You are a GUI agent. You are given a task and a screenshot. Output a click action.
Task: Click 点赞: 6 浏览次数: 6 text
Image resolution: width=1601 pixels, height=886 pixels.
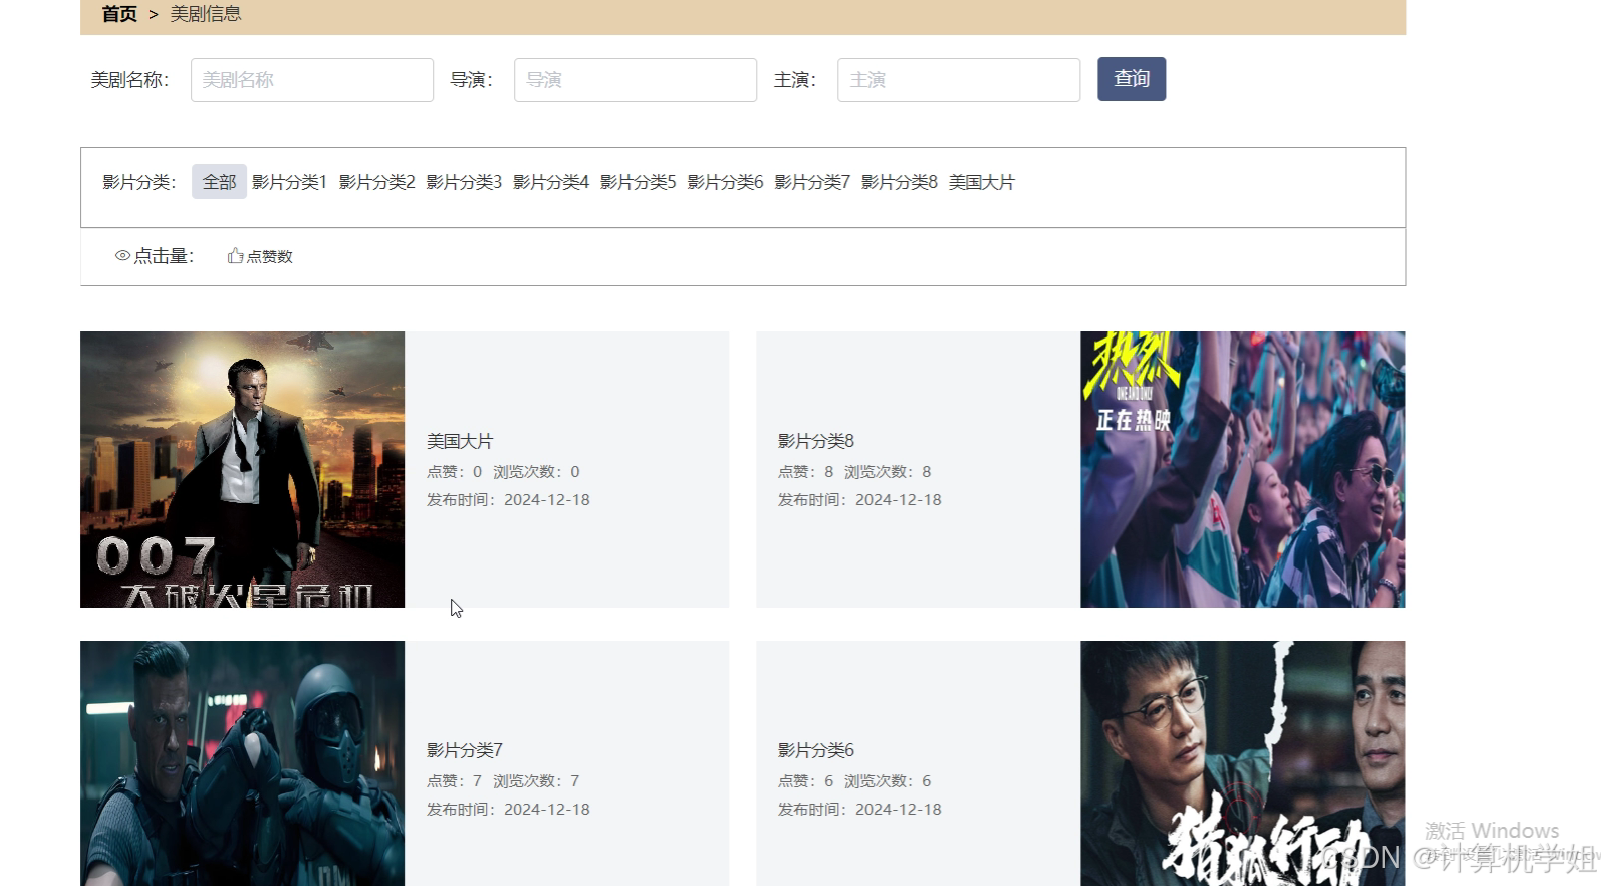(x=855, y=780)
